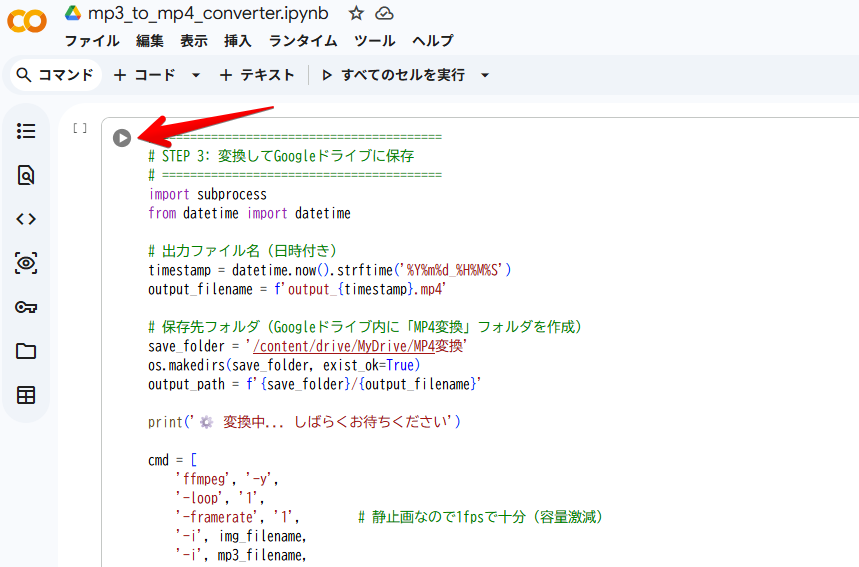Image resolution: width=859 pixels, height=567 pixels.
Task: Open the secrets key panel
Action: (26, 307)
